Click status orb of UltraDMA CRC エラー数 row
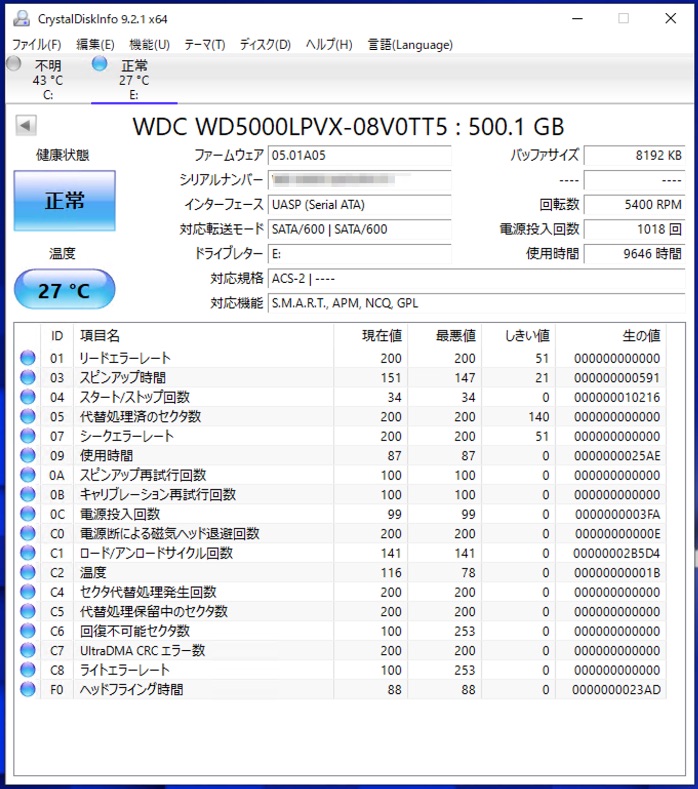The height and width of the screenshot is (789, 698). (x=28, y=650)
